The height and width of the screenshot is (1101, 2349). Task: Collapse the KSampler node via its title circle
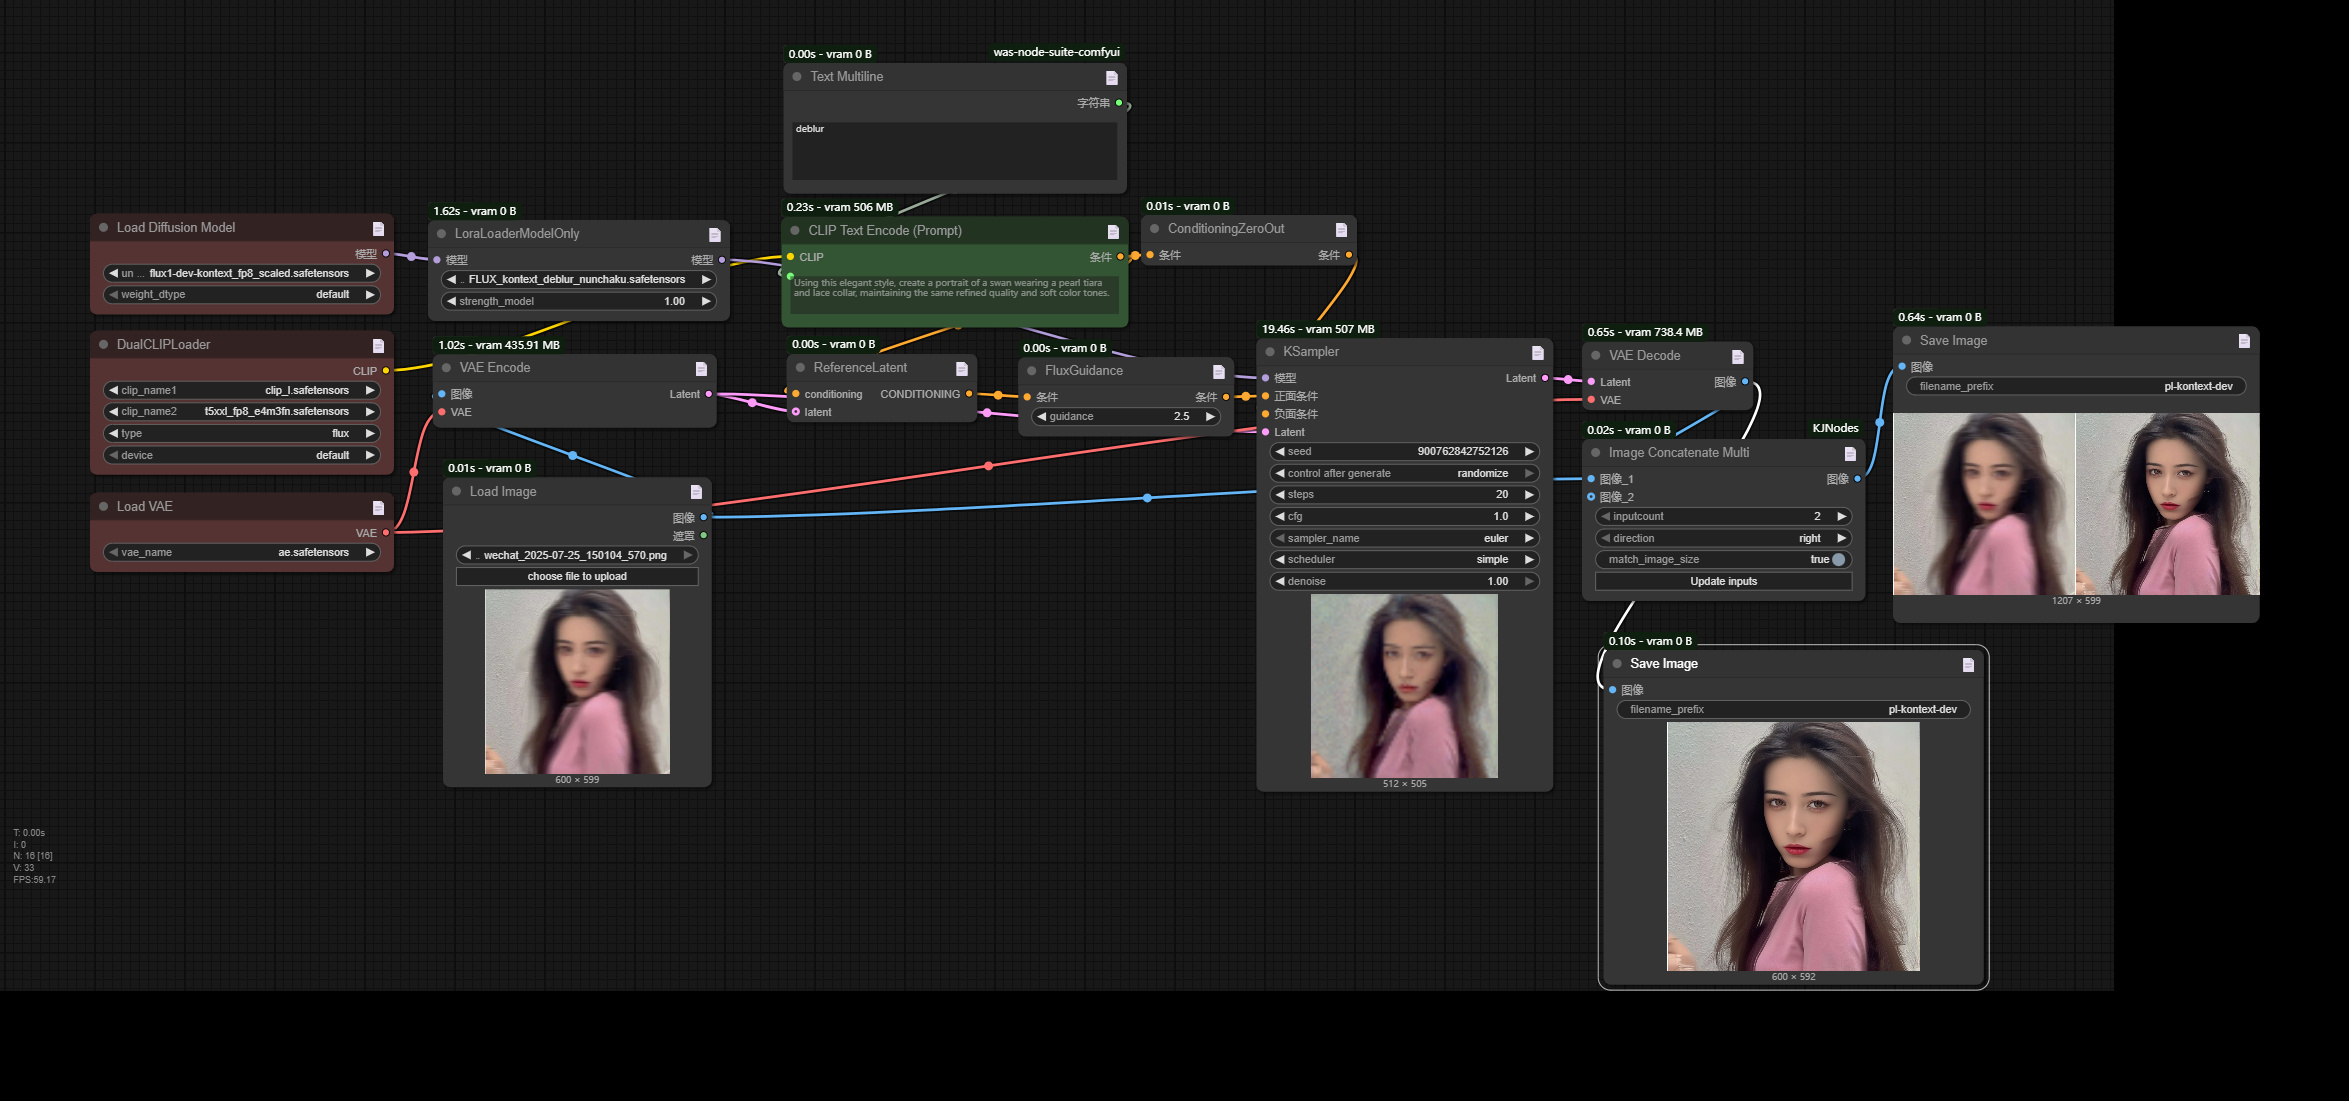click(1268, 351)
